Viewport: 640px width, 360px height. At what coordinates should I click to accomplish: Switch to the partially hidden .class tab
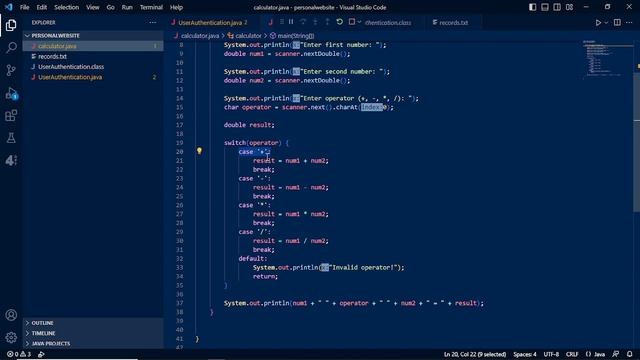pyautogui.click(x=388, y=22)
